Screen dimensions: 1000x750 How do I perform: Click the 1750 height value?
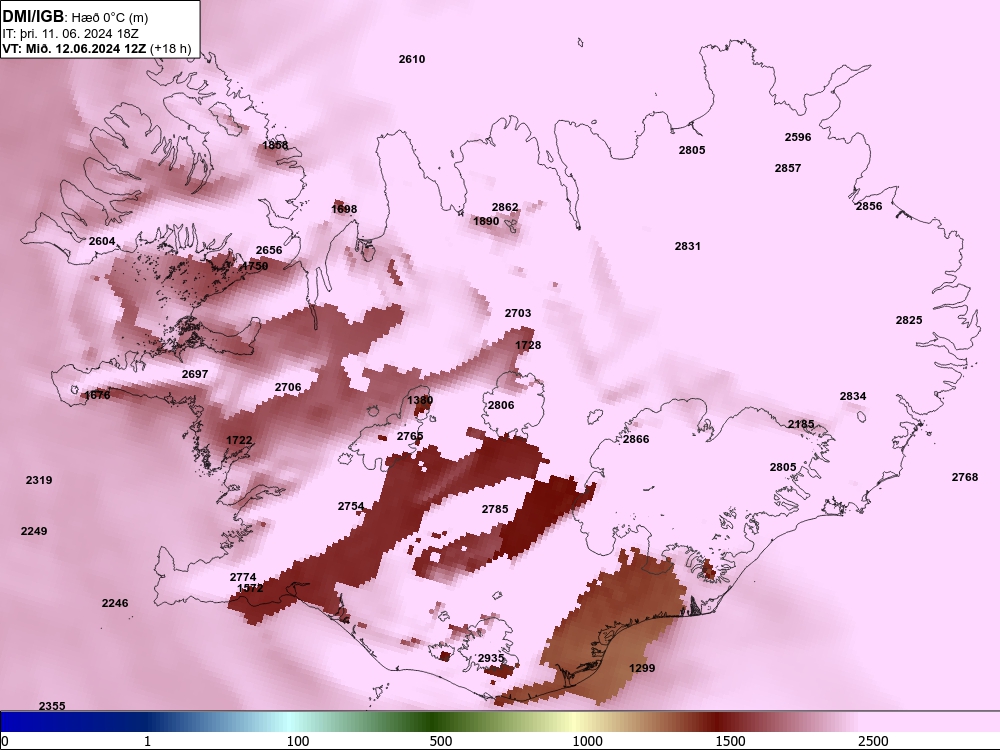(x=255, y=267)
